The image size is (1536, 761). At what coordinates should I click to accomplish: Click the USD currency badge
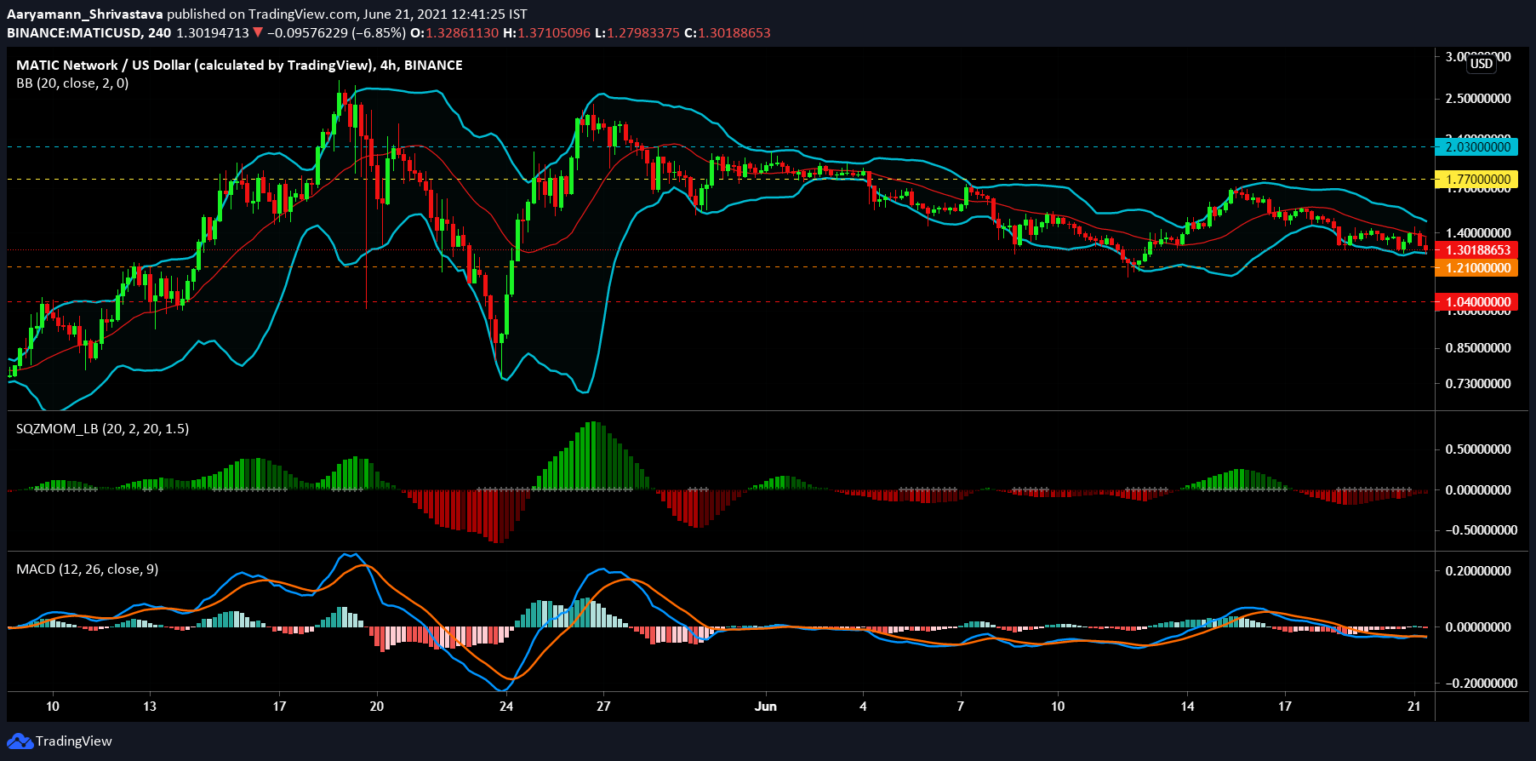tap(1481, 64)
